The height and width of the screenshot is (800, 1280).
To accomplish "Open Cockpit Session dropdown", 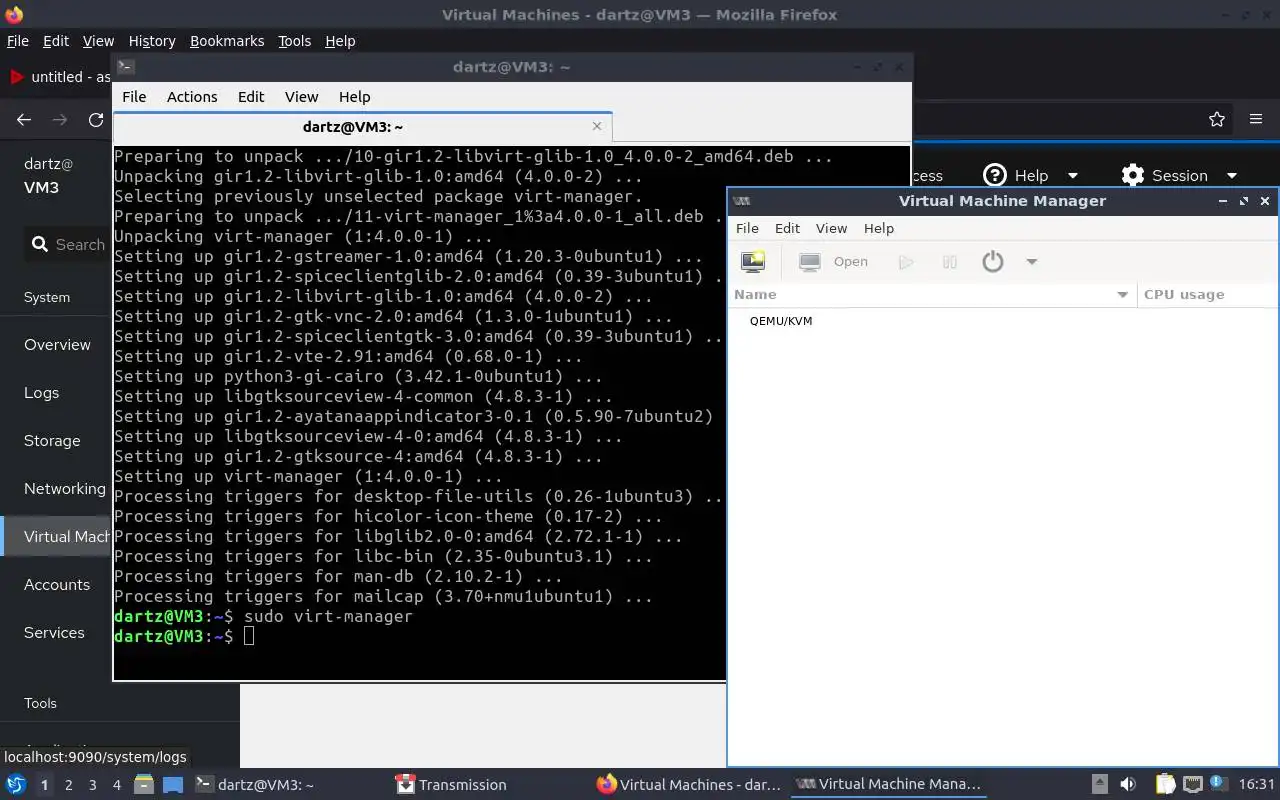I will point(1179,175).
